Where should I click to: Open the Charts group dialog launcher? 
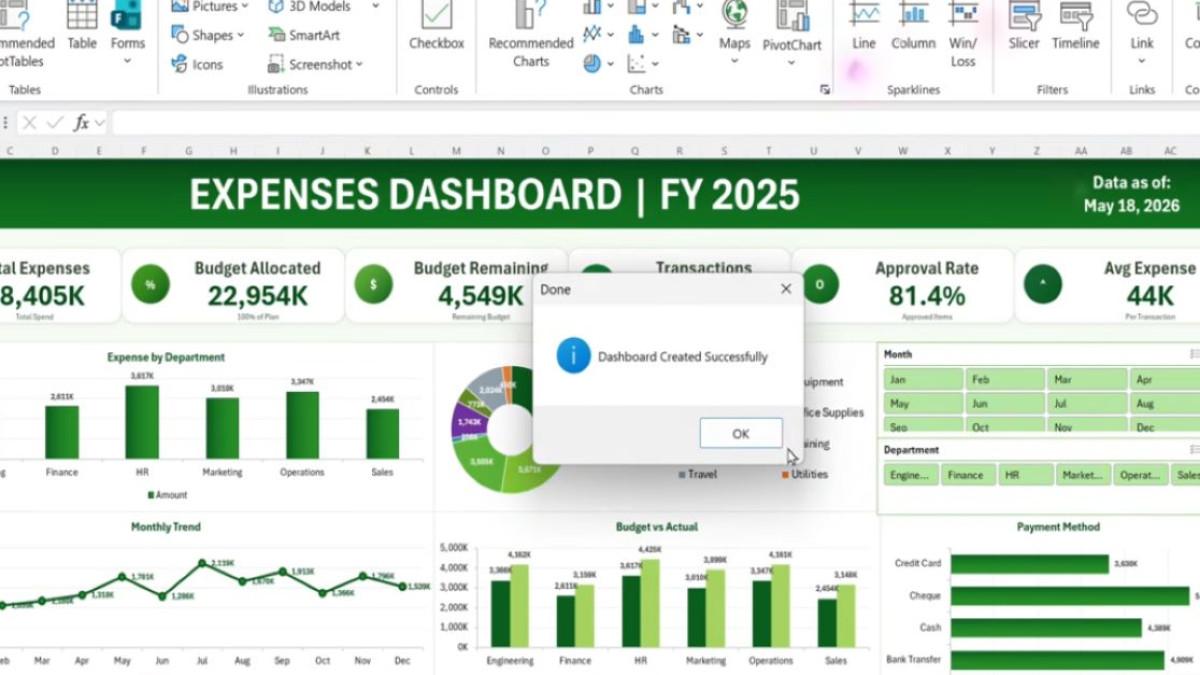coord(825,90)
